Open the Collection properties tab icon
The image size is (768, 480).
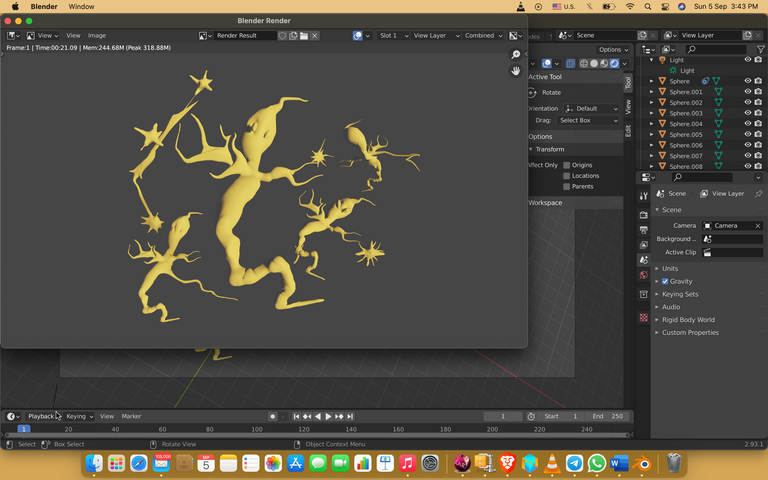(x=644, y=294)
